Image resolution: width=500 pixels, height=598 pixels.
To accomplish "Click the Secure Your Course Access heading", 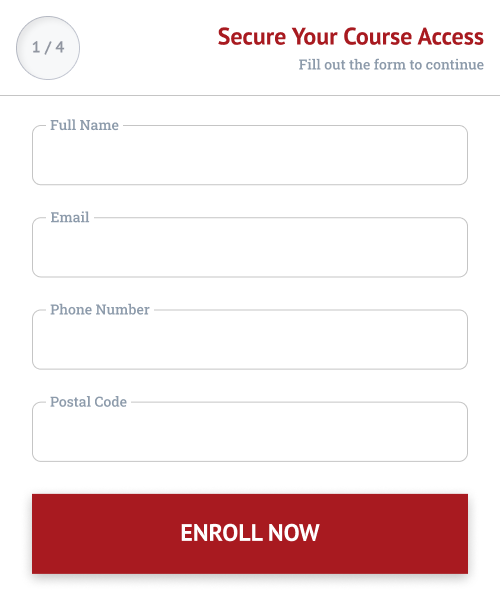I will click(x=350, y=37).
